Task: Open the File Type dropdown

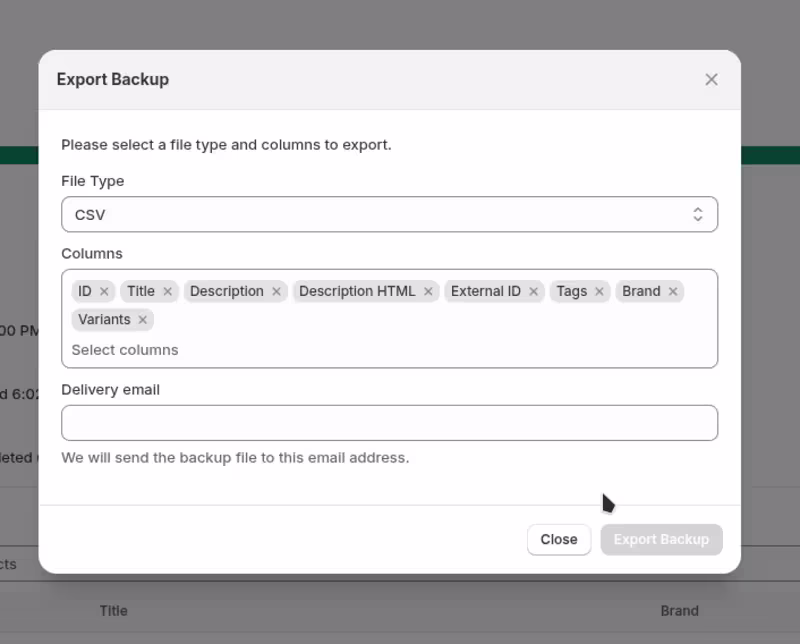Action: (x=390, y=214)
